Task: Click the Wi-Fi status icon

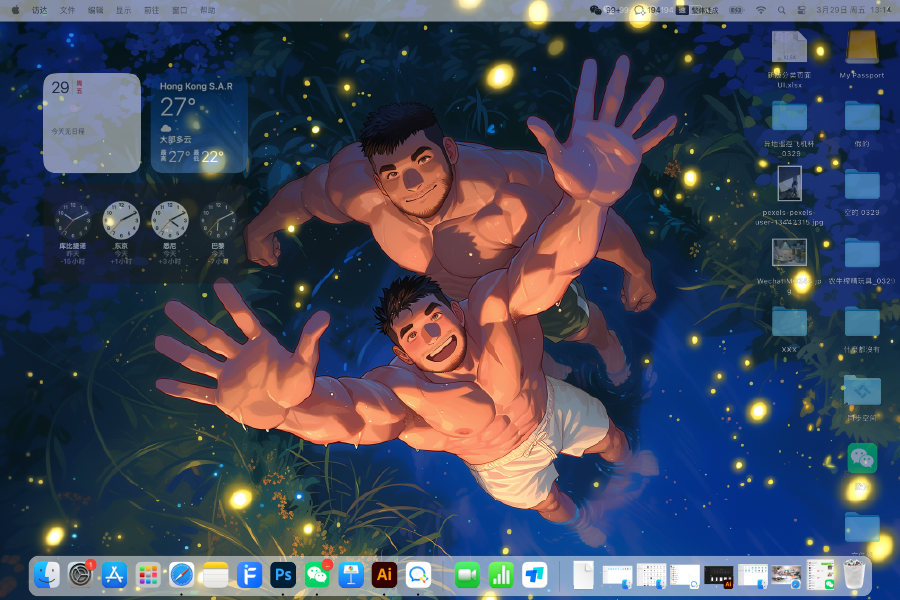Action: click(x=760, y=9)
